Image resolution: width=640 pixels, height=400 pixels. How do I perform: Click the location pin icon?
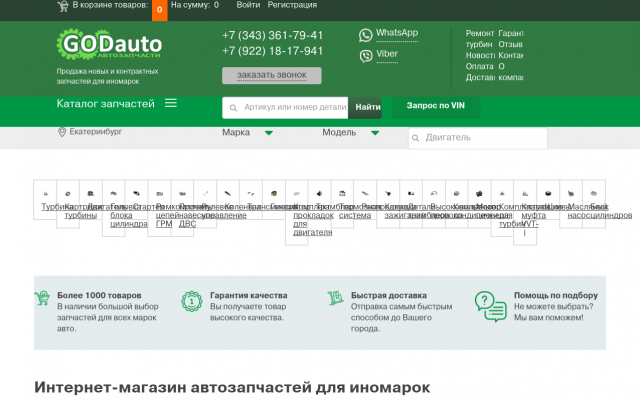[62, 132]
